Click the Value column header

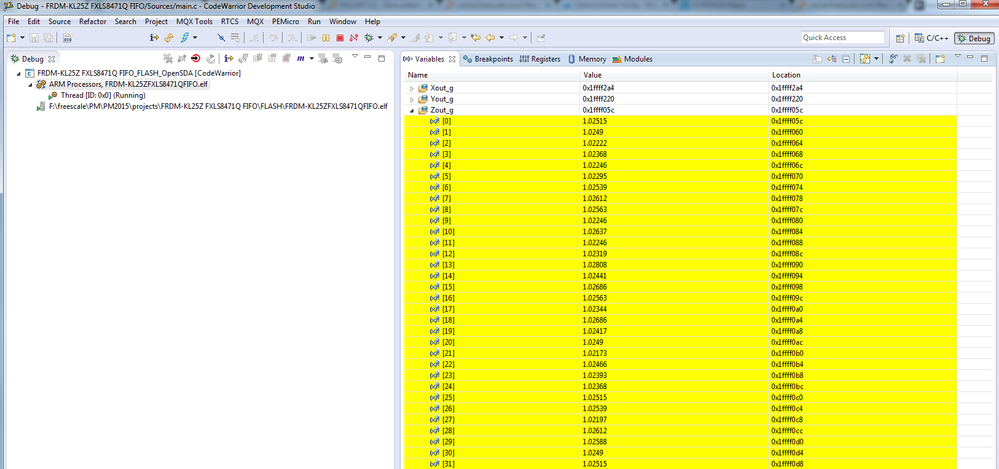tap(673, 75)
